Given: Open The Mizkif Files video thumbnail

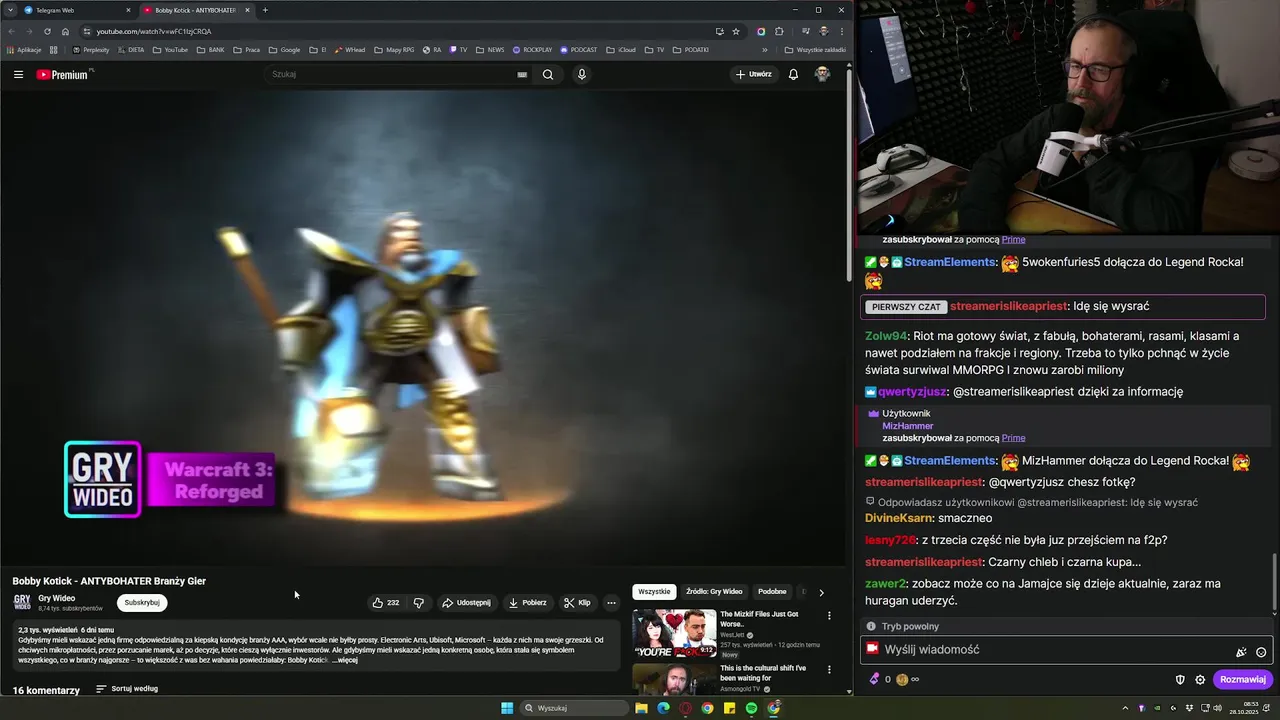Looking at the screenshot, I should pyautogui.click(x=674, y=632).
